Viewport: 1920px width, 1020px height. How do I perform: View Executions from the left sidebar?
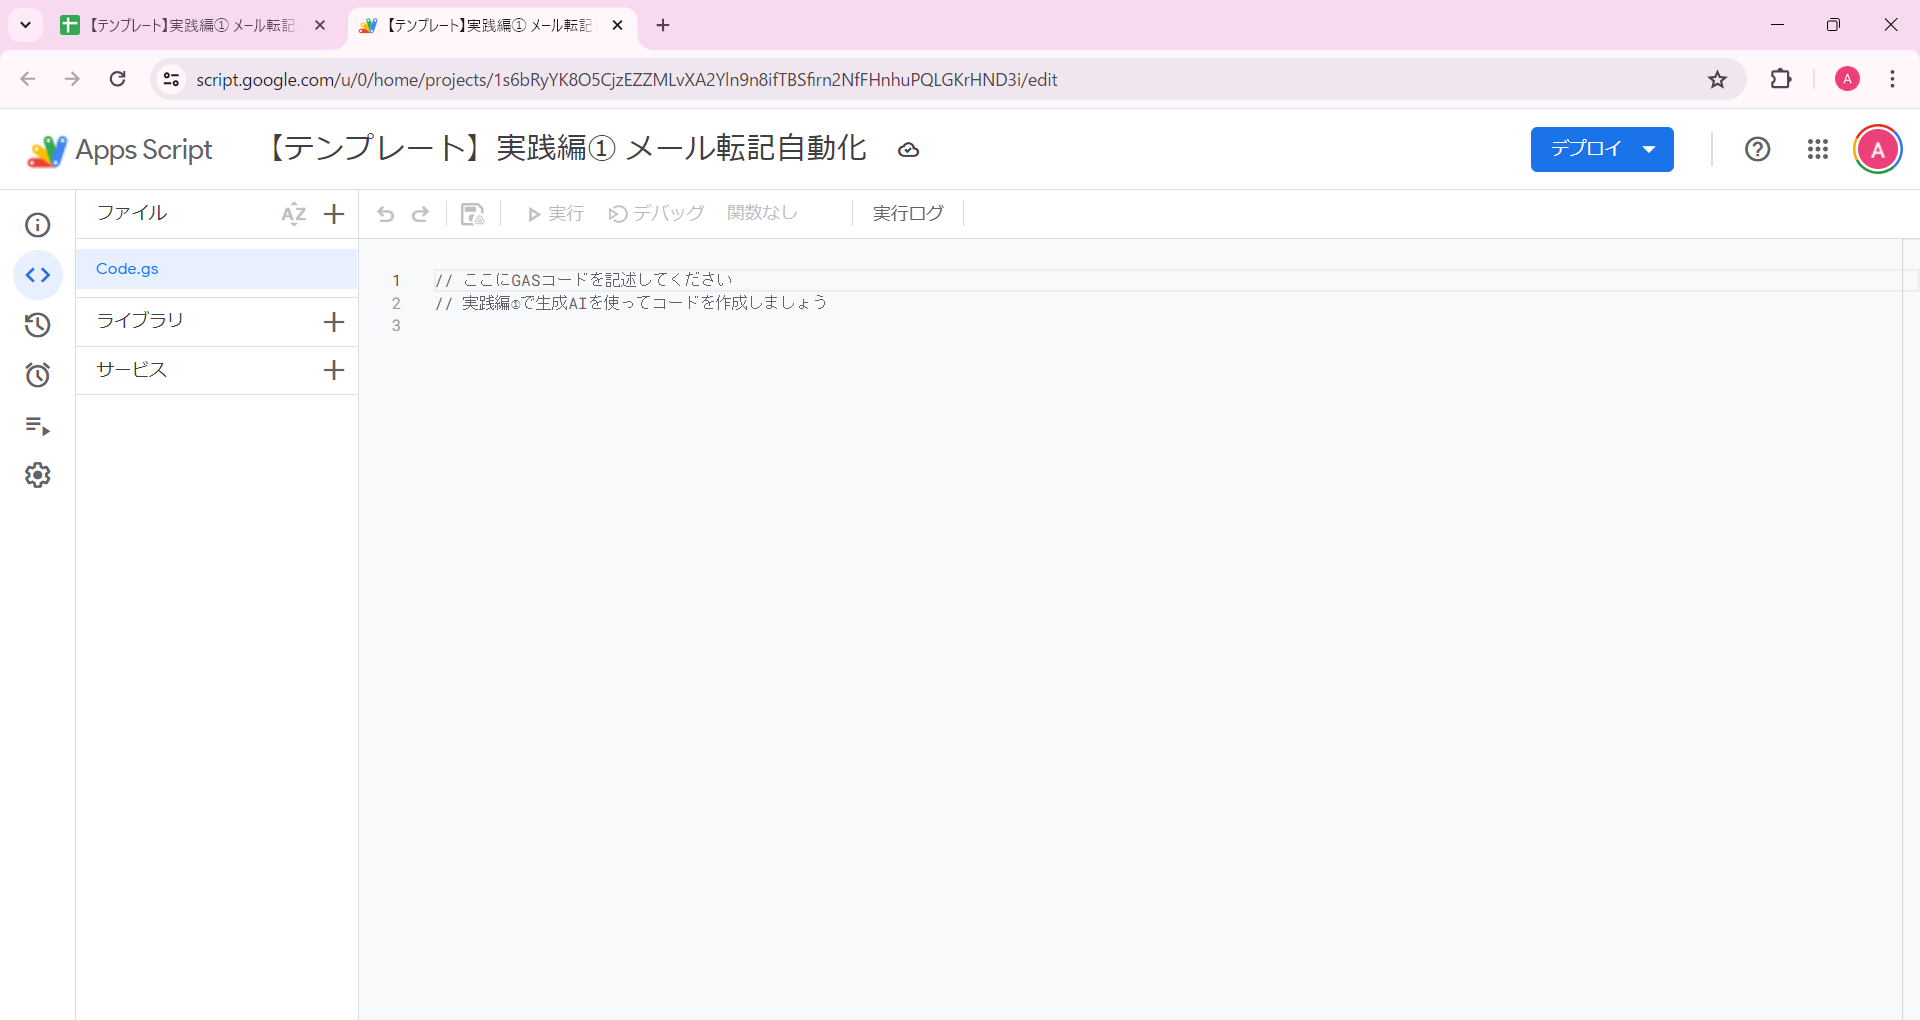[37, 427]
